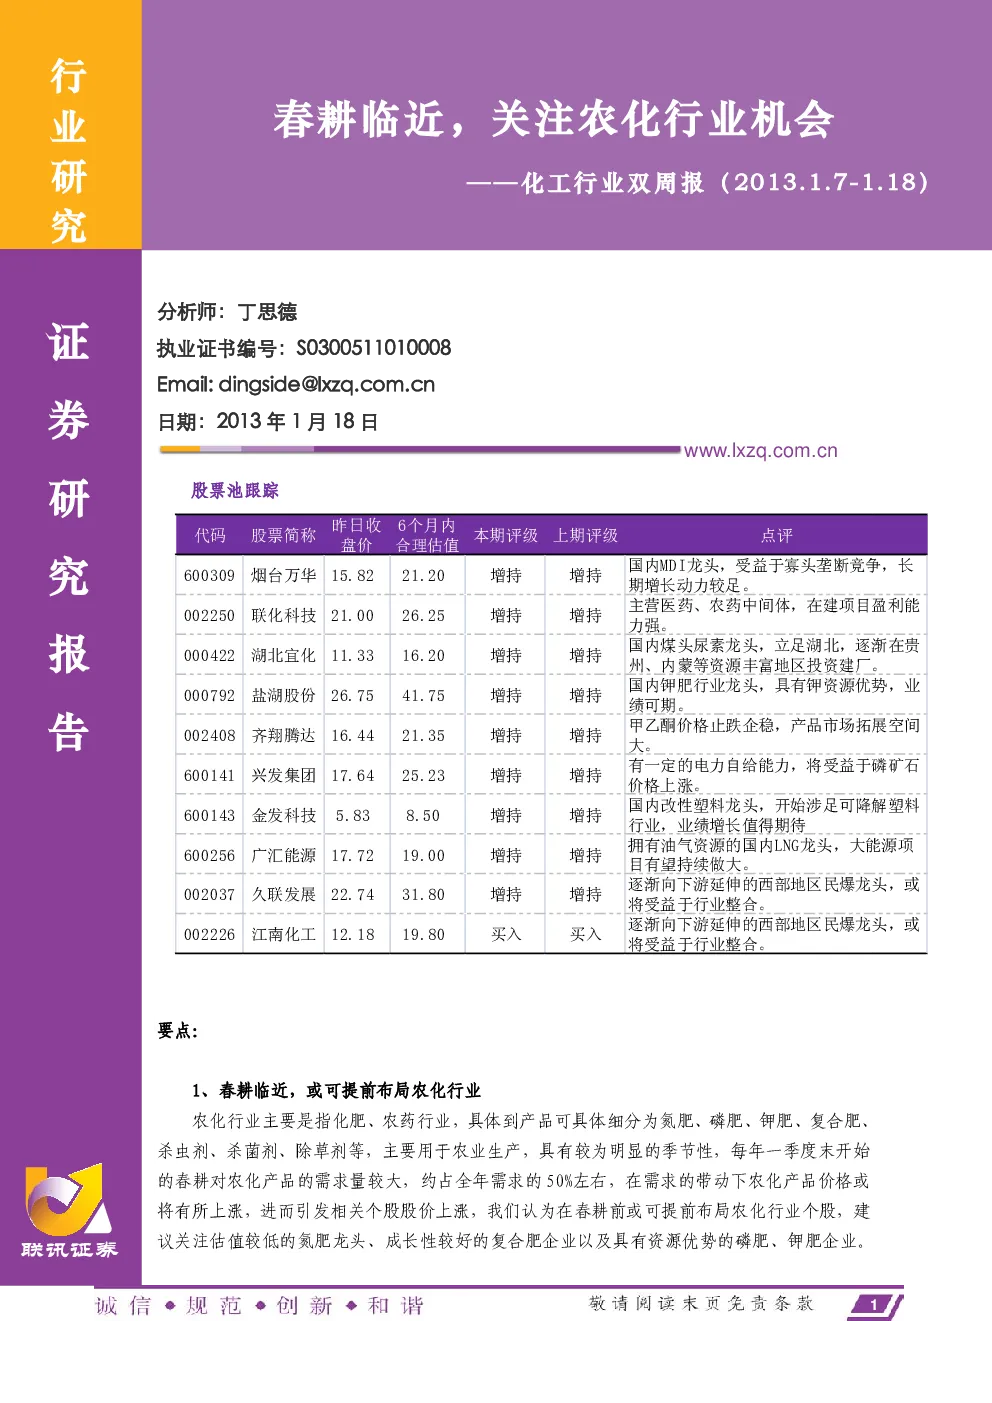Click 增持 current rating for 烟台万华
This screenshot has height=1403, width=992.
(506, 575)
